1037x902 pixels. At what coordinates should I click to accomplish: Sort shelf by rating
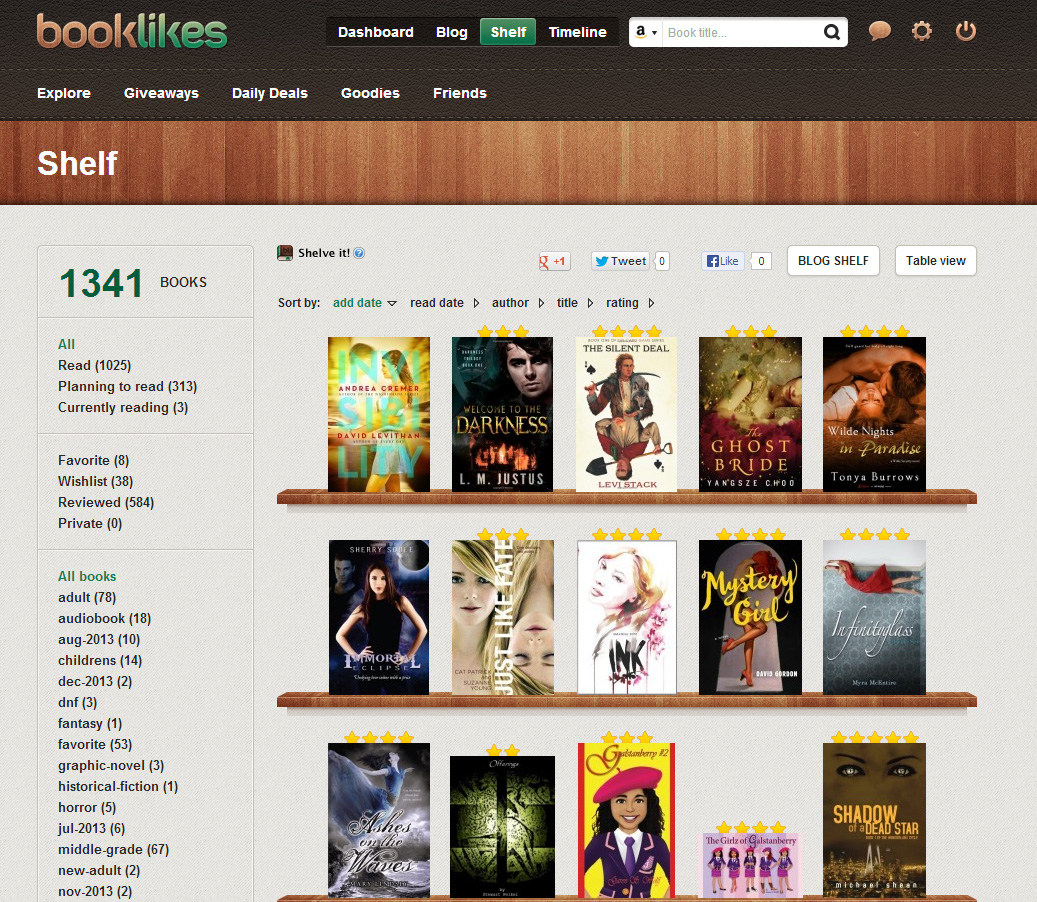630,303
